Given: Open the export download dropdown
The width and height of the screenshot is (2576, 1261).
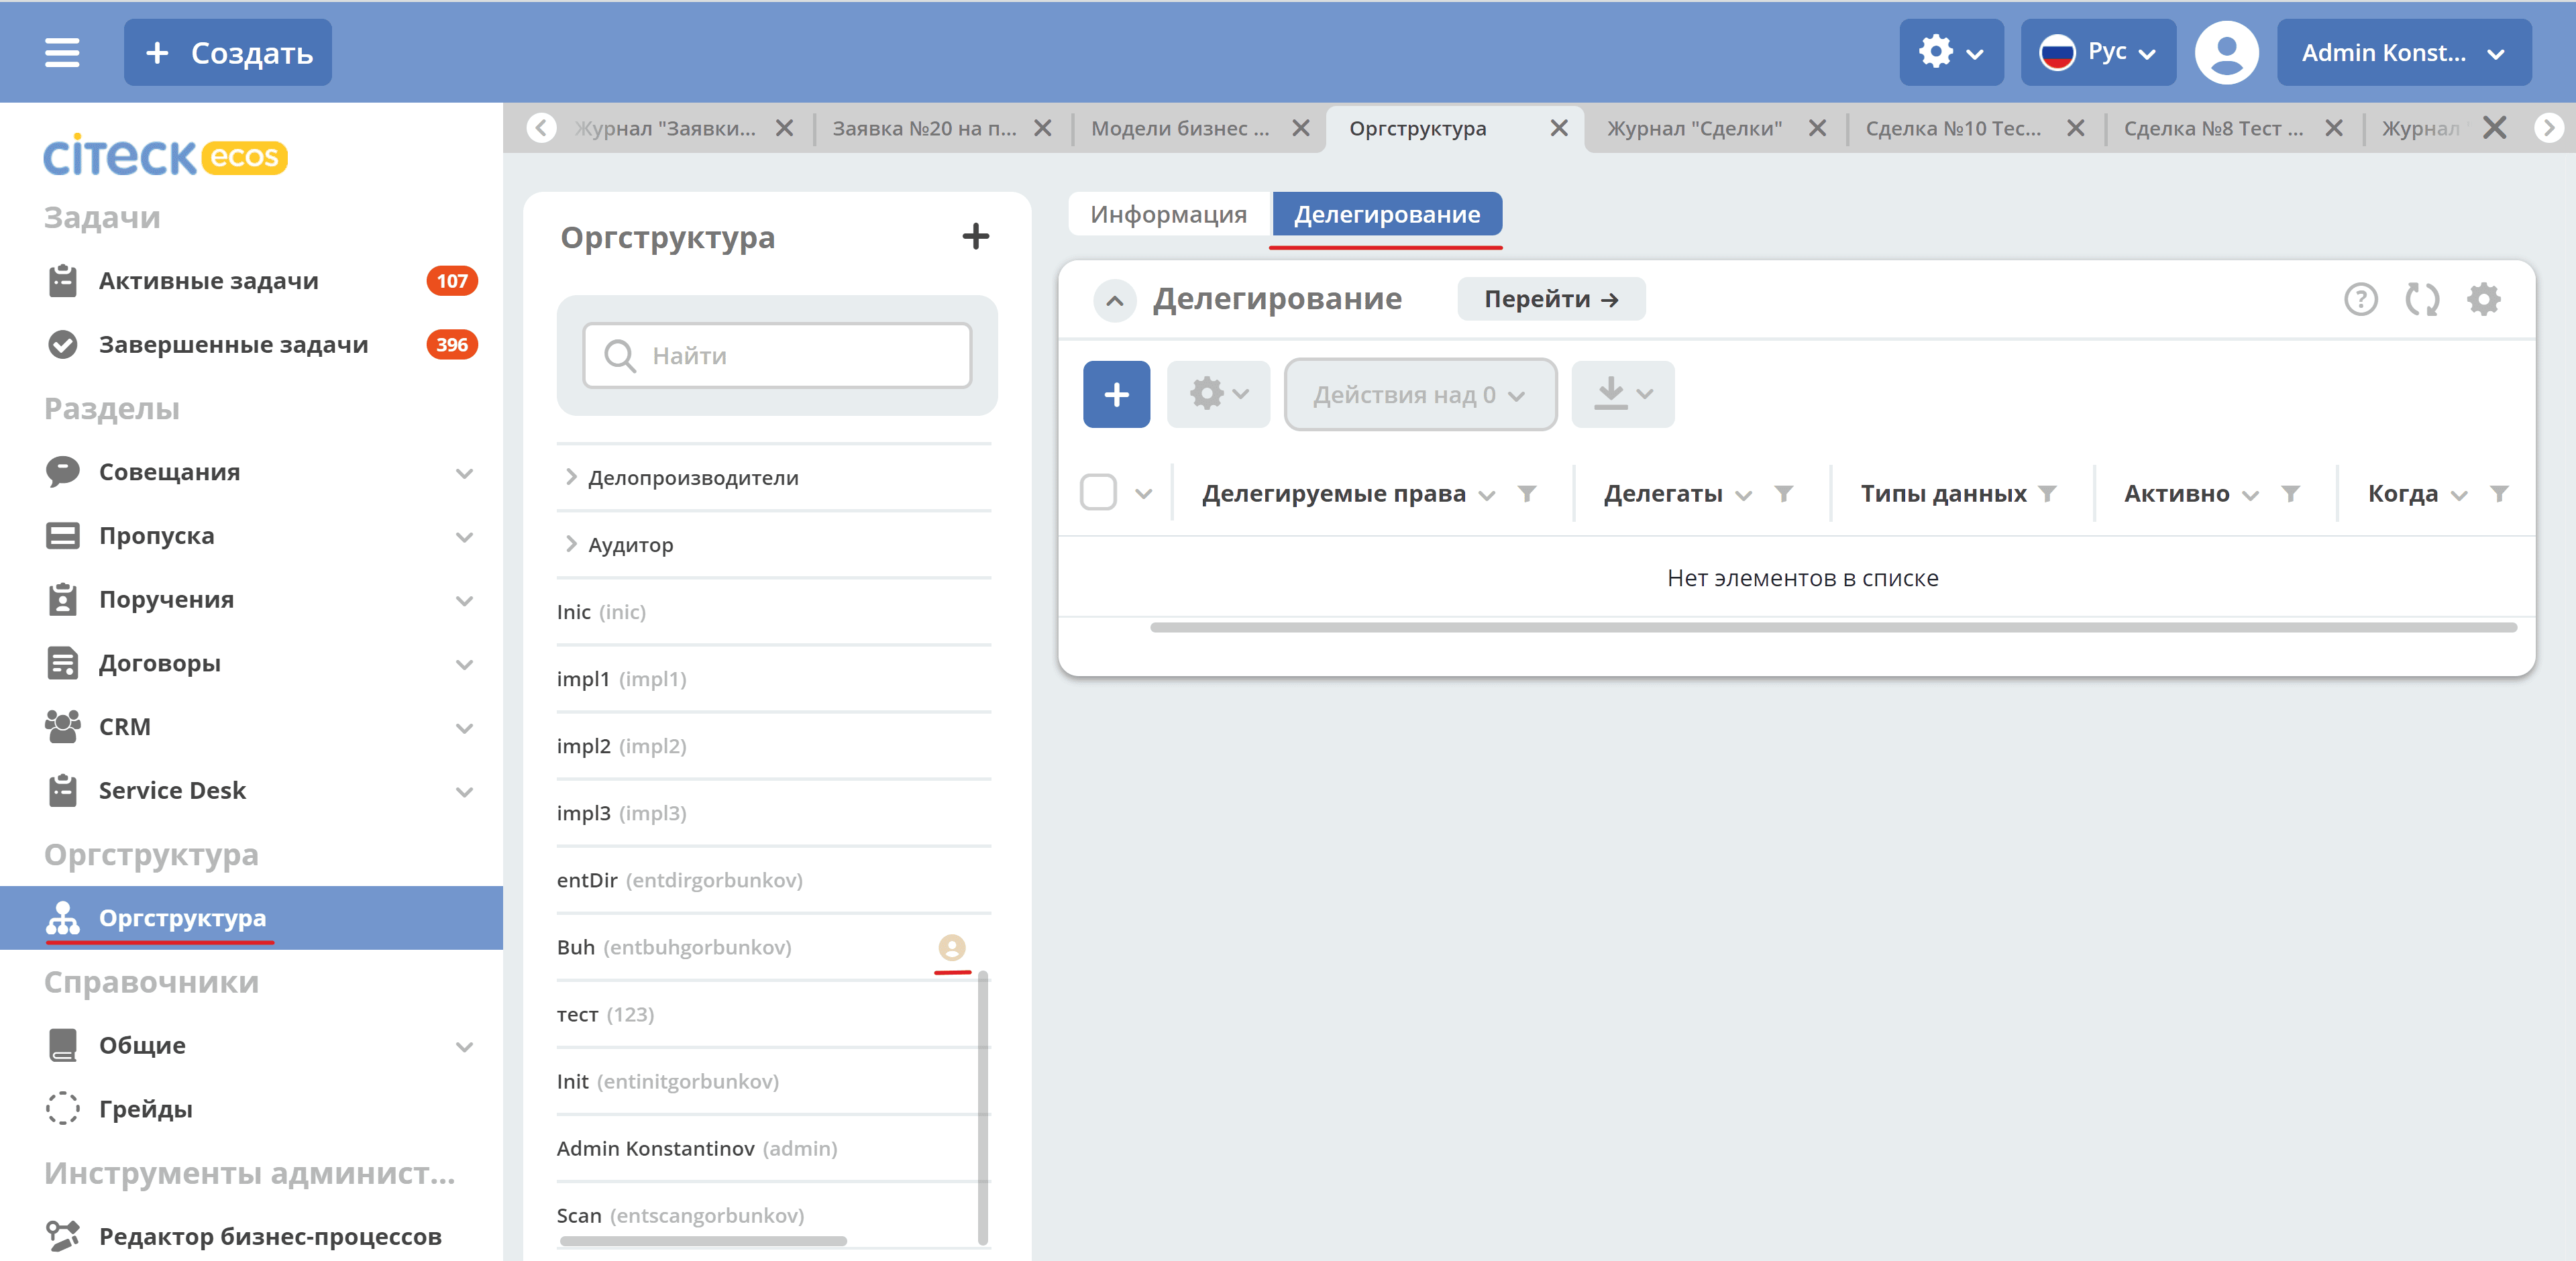Looking at the screenshot, I should pyautogui.click(x=1622, y=394).
